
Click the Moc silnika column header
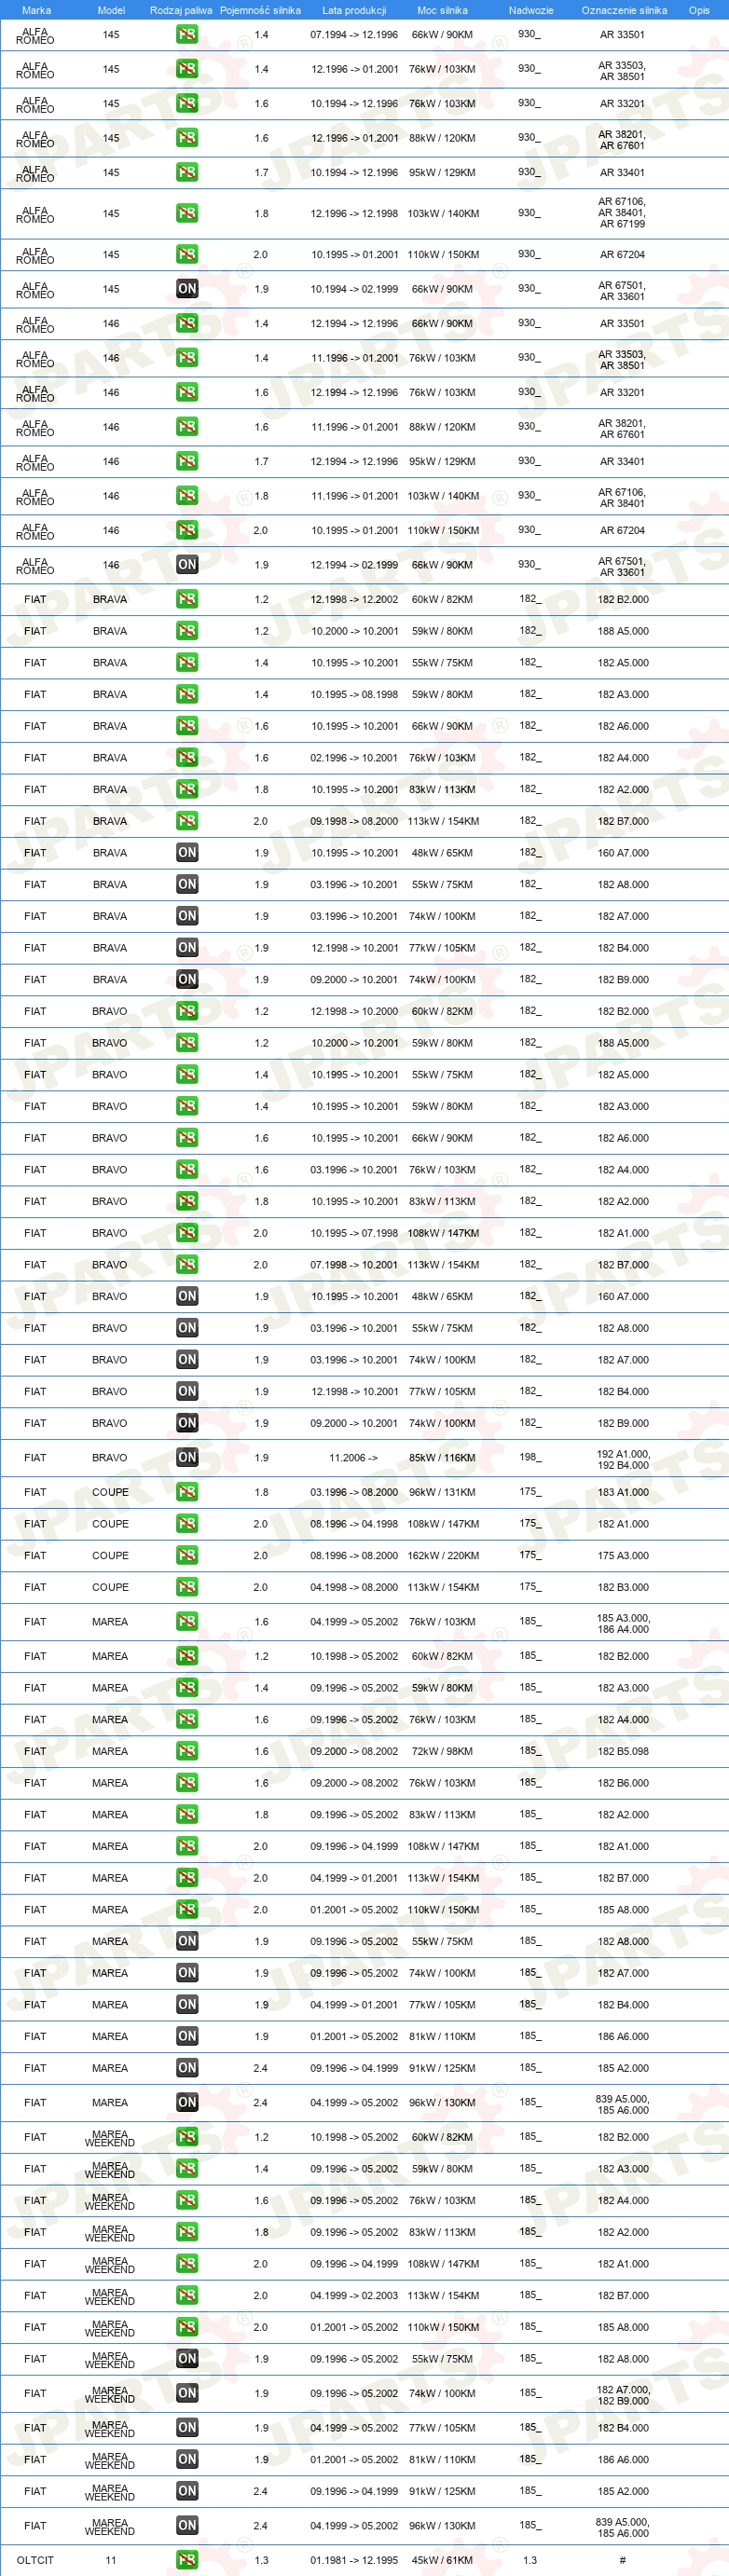[442, 10]
